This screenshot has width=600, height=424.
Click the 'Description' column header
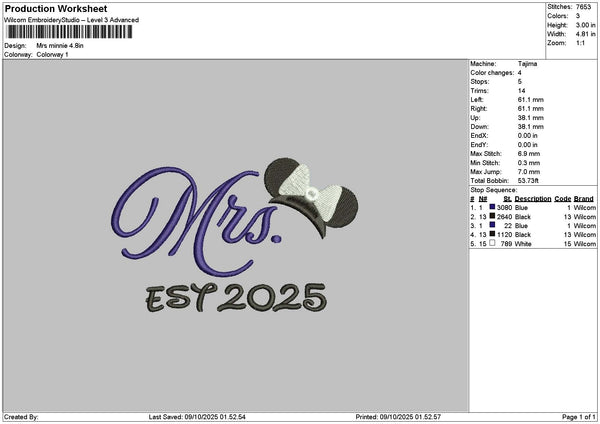pyautogui.click(x=533, y=199)
